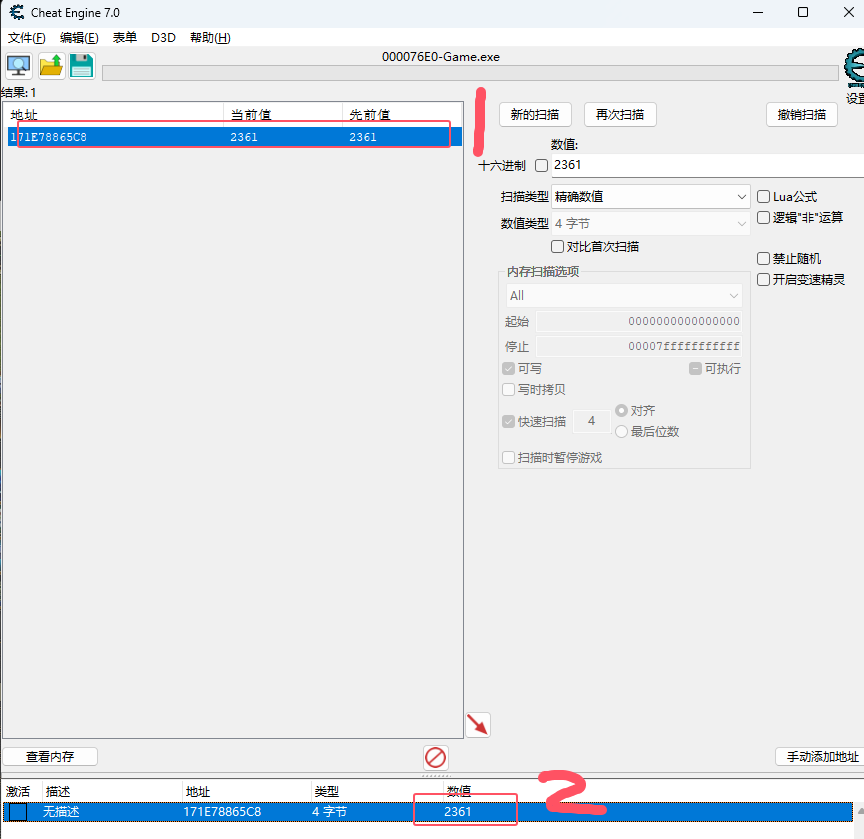864x839 pixels.
Task: Click the 类型 column header
Action: (x=377, y=792)
